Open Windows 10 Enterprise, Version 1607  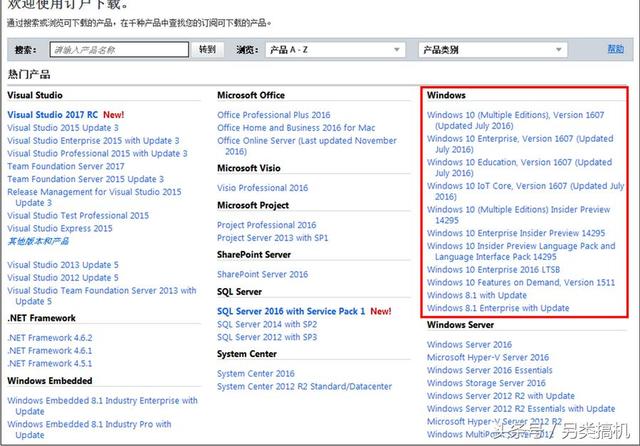[520, 144]
